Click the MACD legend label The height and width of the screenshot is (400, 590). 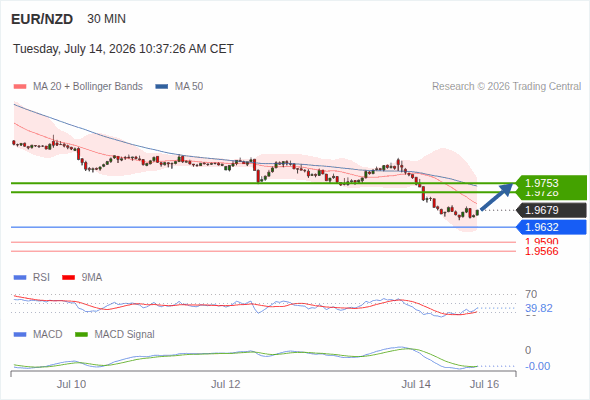click(47, 335)
